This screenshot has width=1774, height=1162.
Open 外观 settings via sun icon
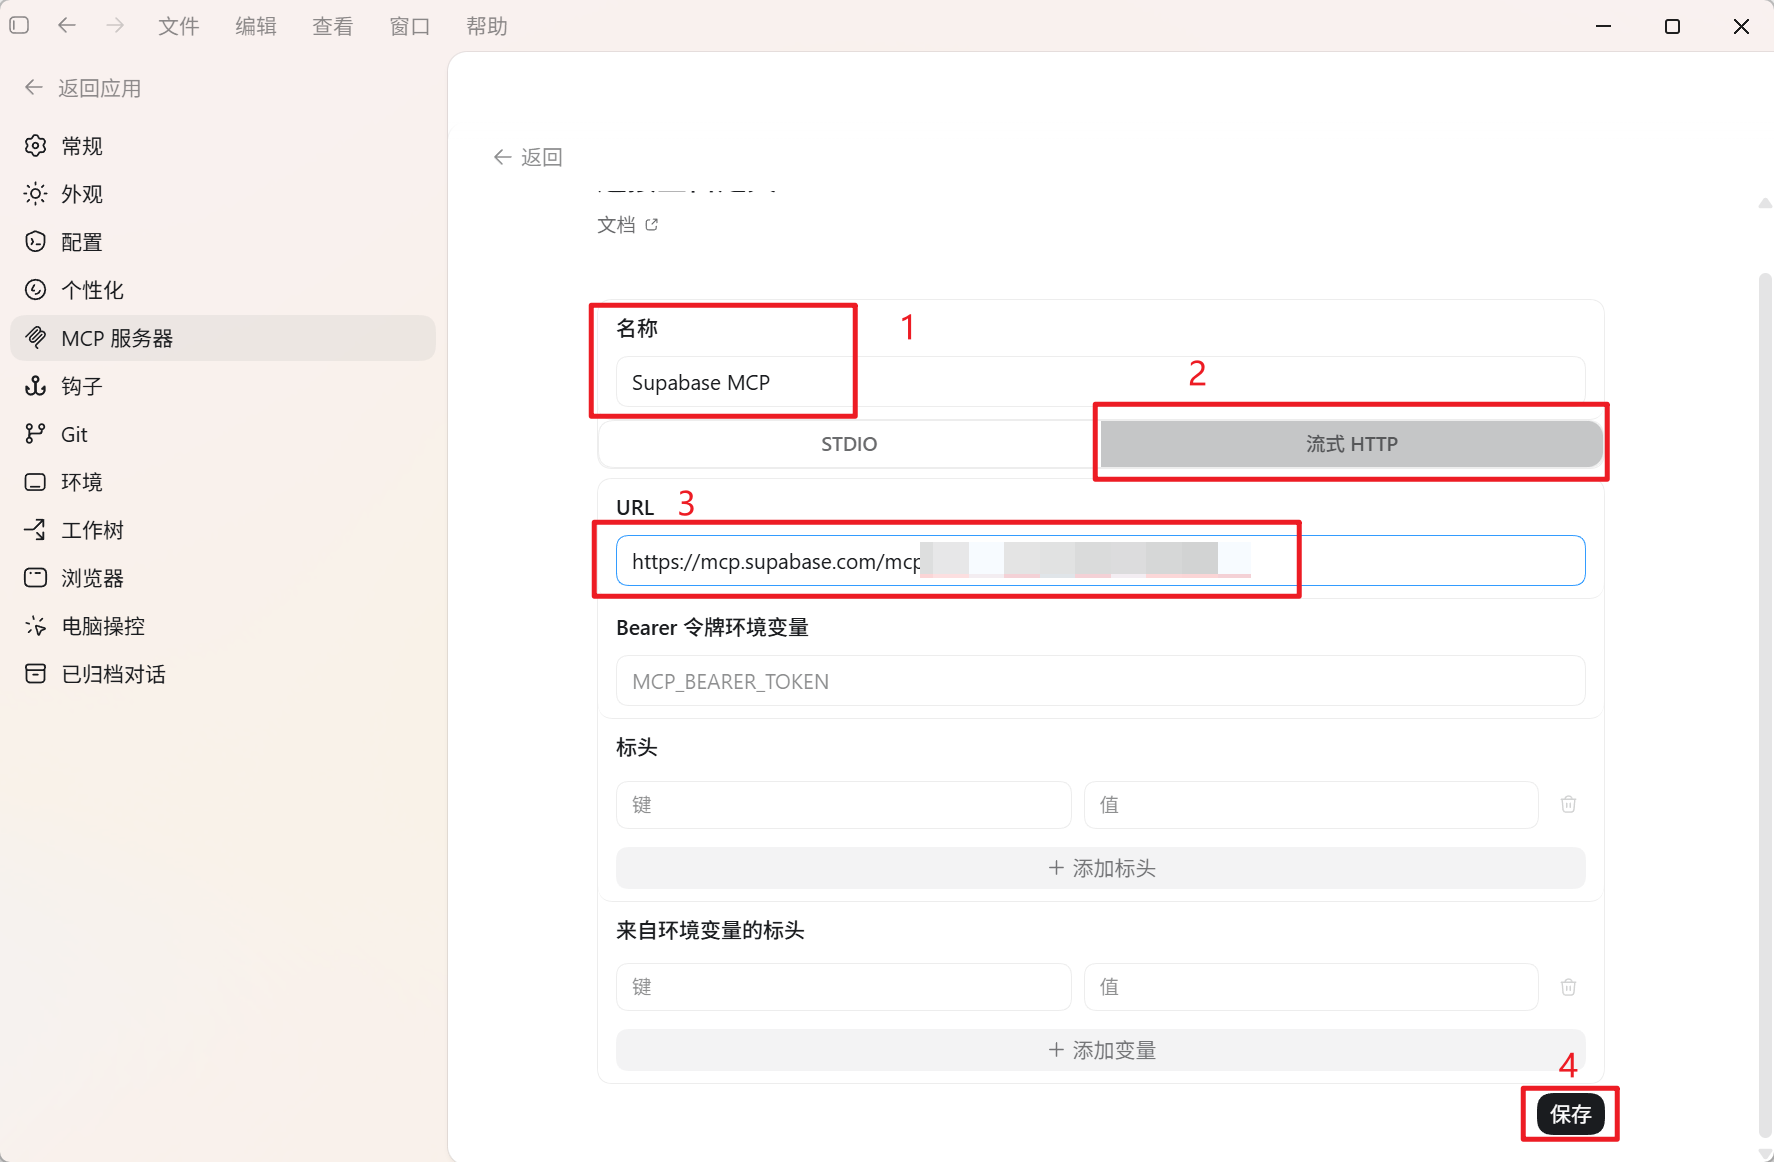(x=35, y=194)
